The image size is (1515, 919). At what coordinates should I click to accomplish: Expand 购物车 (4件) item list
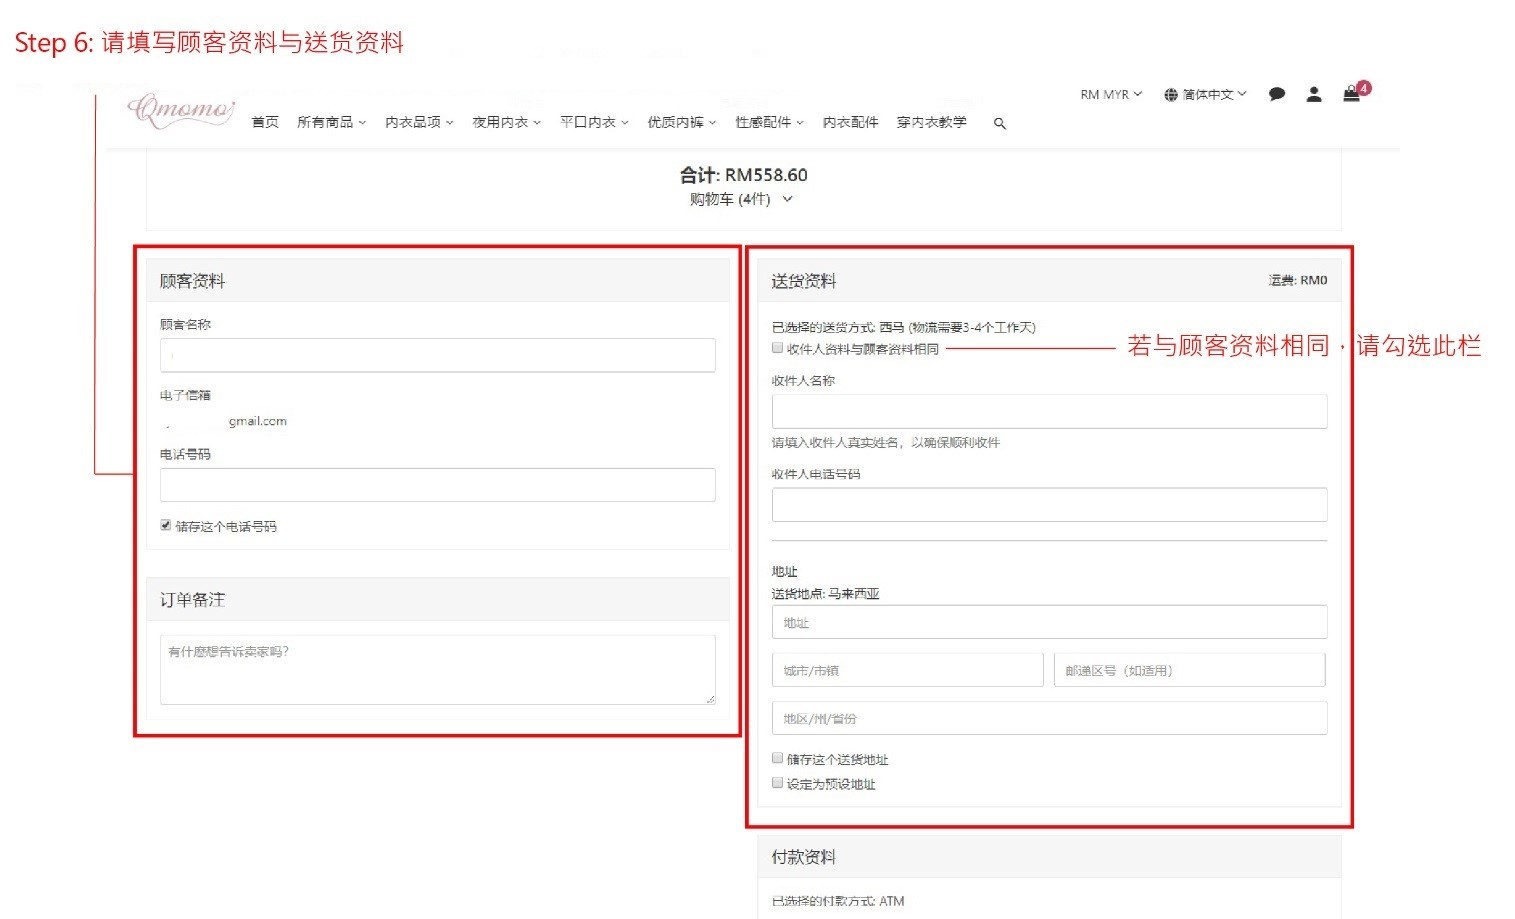[x=741, y=199]
